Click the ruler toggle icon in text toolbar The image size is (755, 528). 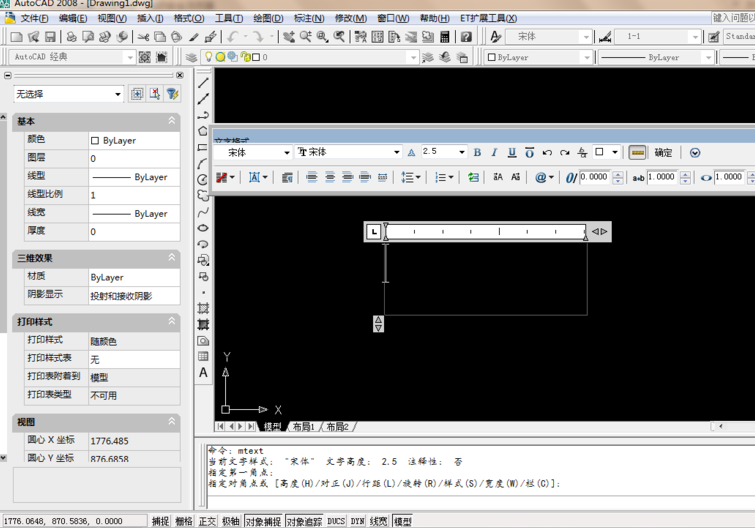tap(637, 153)
